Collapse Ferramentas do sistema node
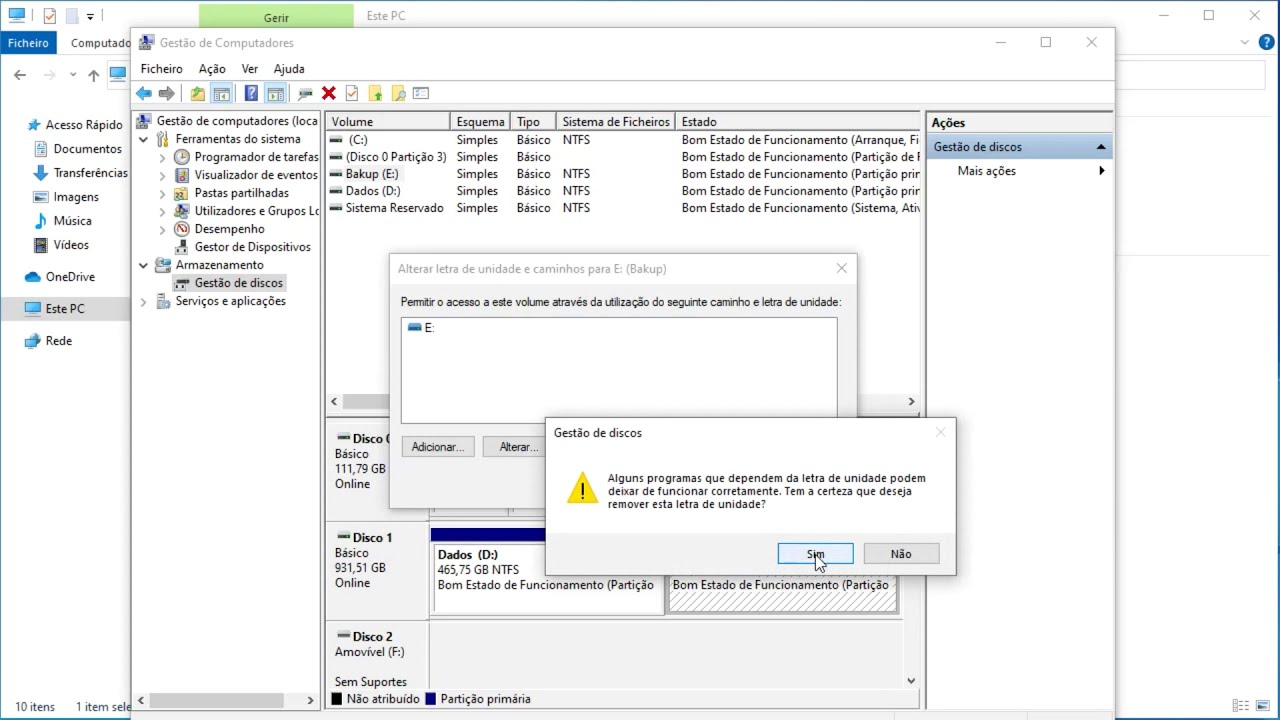Image resolution: width=1280 pixels, height=720 pixels. pos(143,139)
